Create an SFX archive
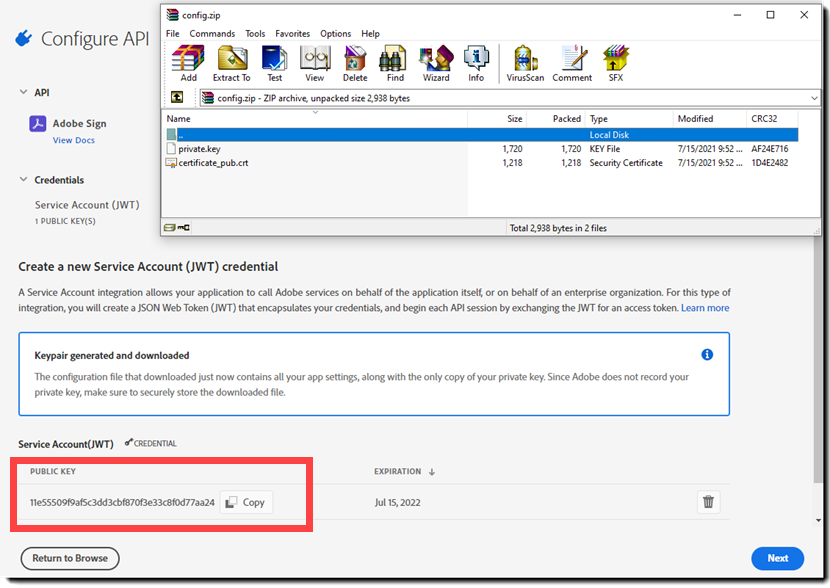The height and width of the screenshot is (588, 830). pyautogui.click(x=616, y=63)
